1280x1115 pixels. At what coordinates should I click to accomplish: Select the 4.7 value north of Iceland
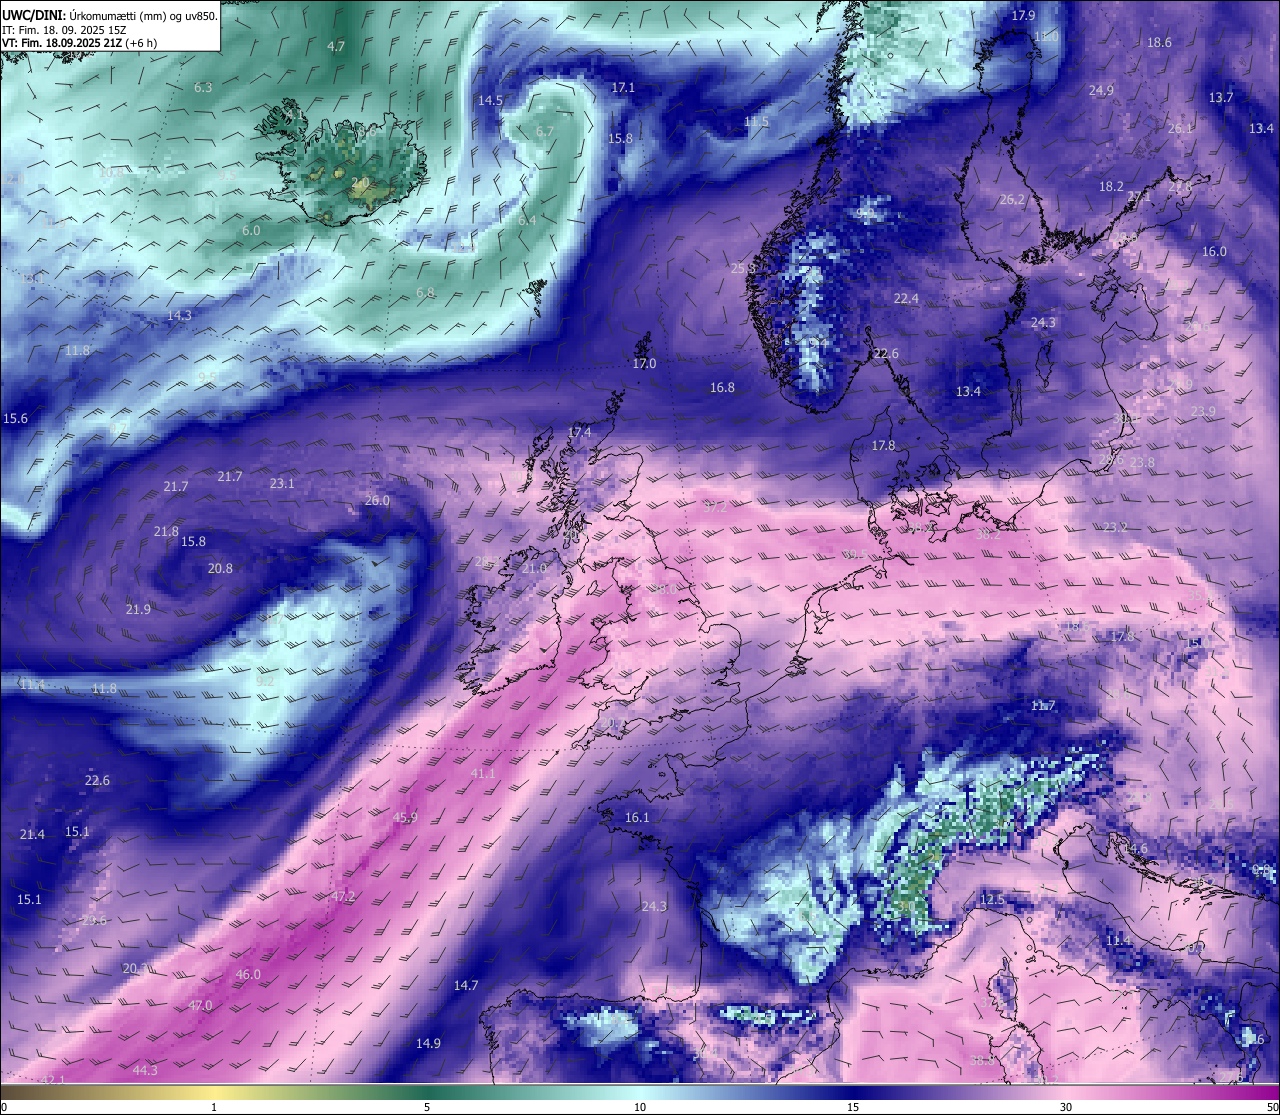tap(336, 47)
